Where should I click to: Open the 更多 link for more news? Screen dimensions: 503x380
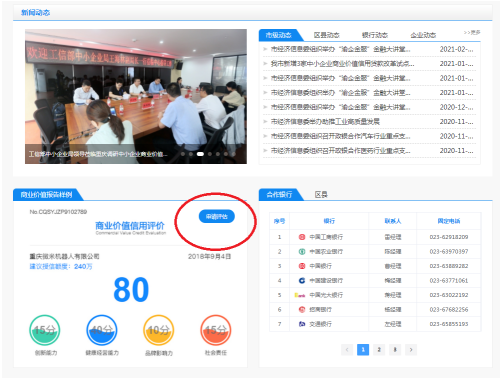[x=472, y=32]
